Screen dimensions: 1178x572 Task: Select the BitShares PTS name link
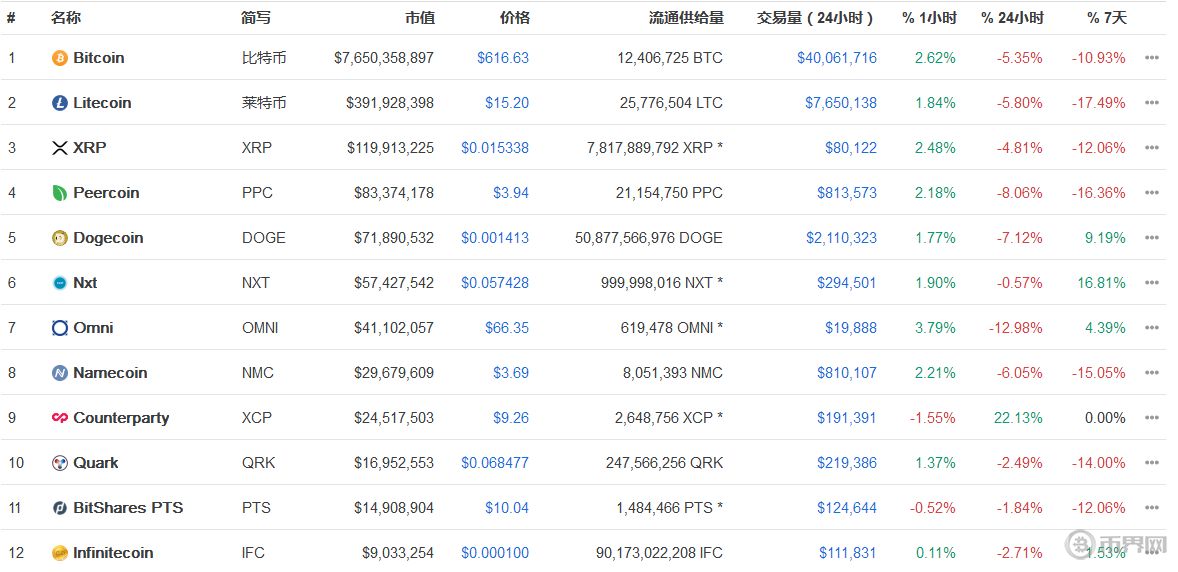(128, 508)
